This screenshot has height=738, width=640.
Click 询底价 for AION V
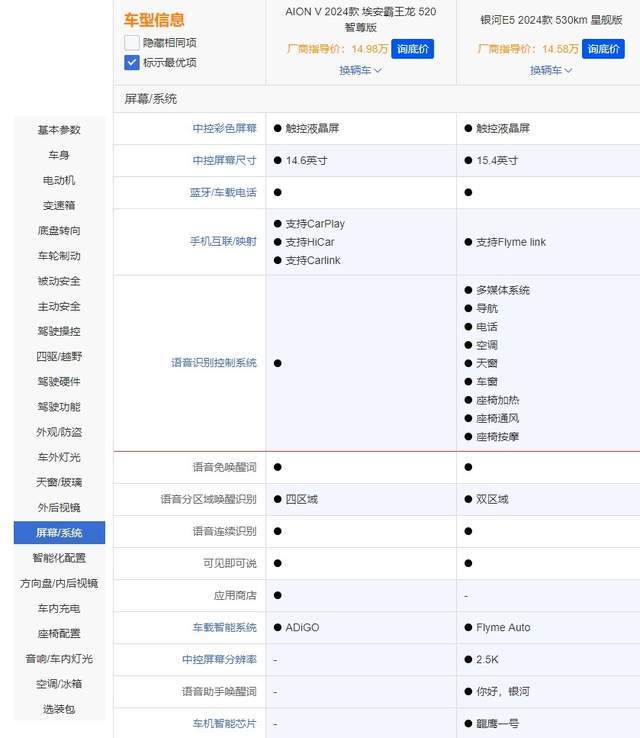pyautogui.click(x=412, y=49)
